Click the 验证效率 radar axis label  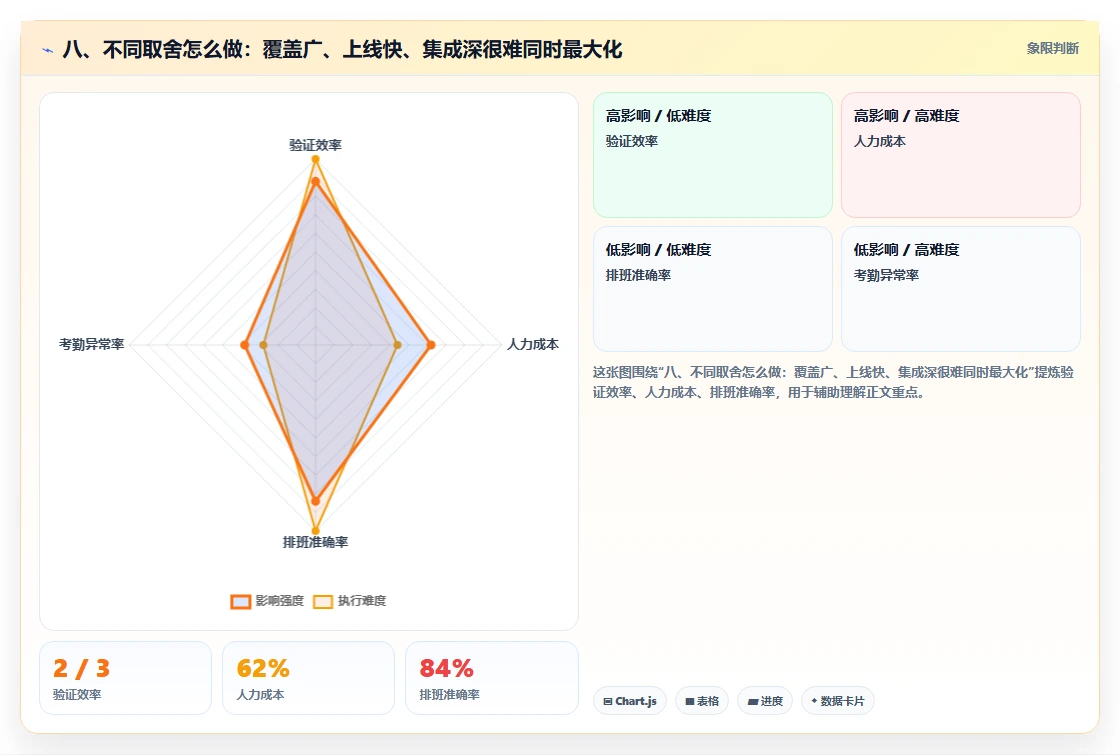tap(315, 145)
